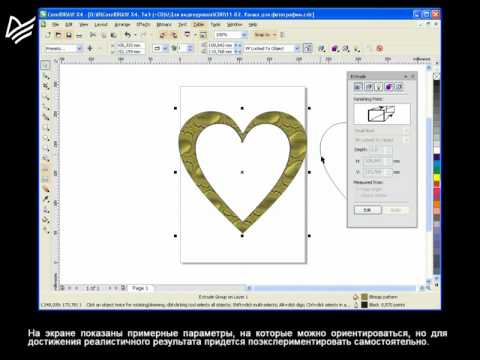Click the depth value field on property bar
This screenshot has width=480, height=360.
point(184,49)
